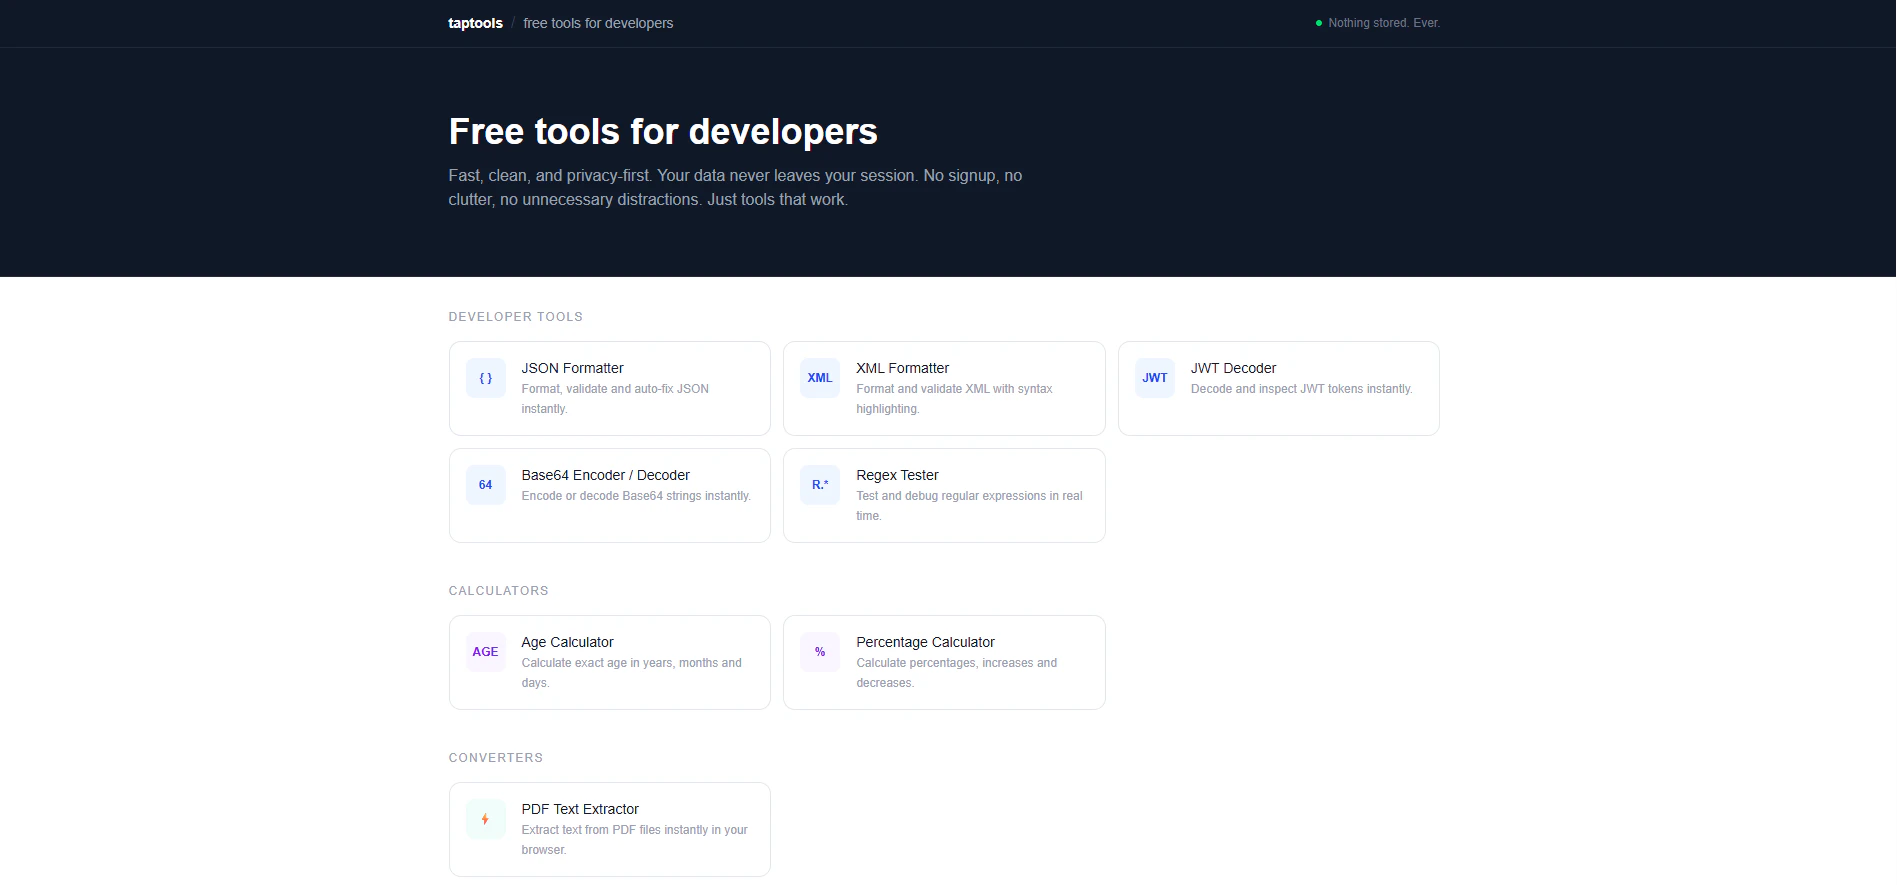This screenshot has width=1897, height=885.
Task: Click the green status dot in header
Action: pos(1319,23)
